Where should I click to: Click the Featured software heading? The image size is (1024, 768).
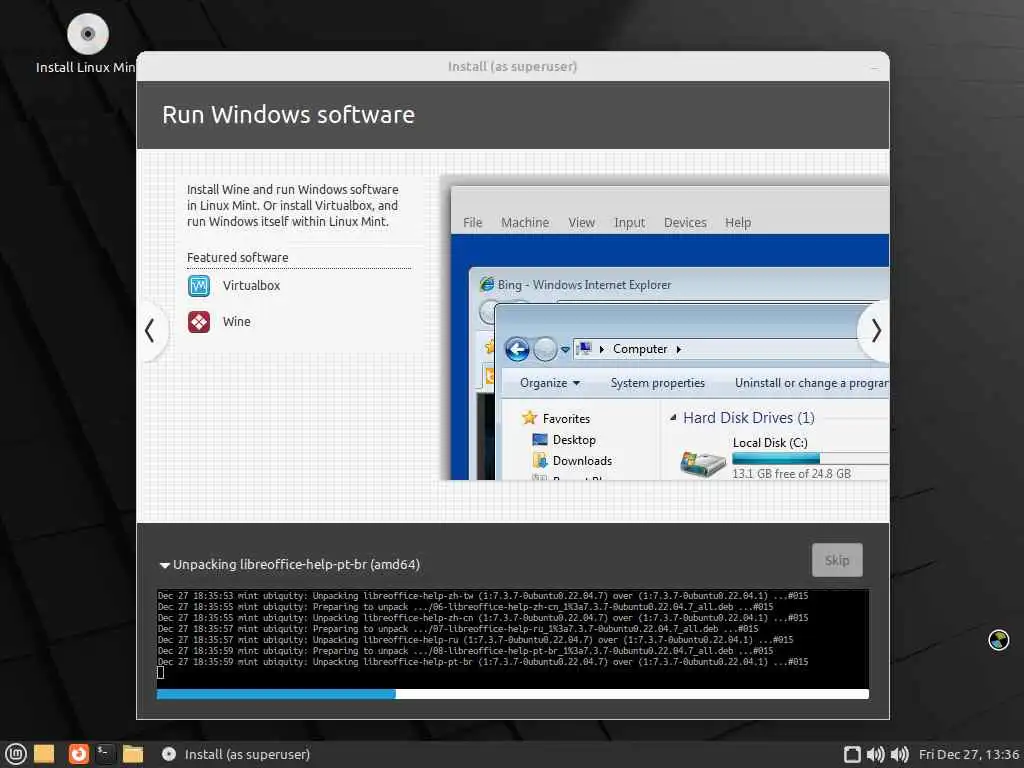tap(238, 258)
